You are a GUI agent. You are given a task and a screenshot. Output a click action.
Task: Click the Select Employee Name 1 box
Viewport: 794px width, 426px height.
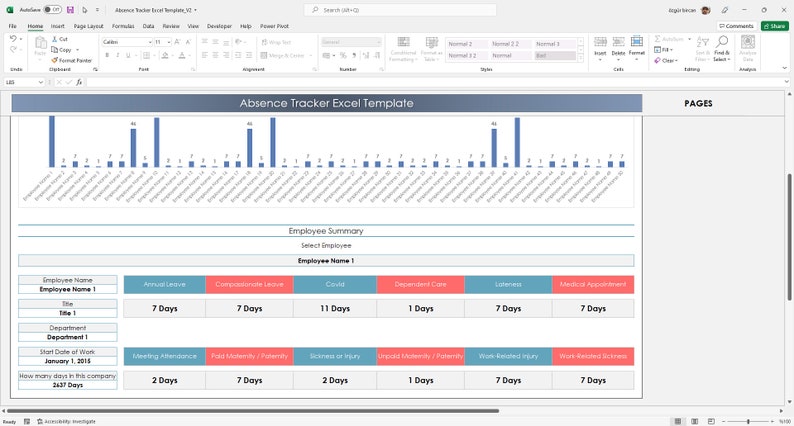326,260
